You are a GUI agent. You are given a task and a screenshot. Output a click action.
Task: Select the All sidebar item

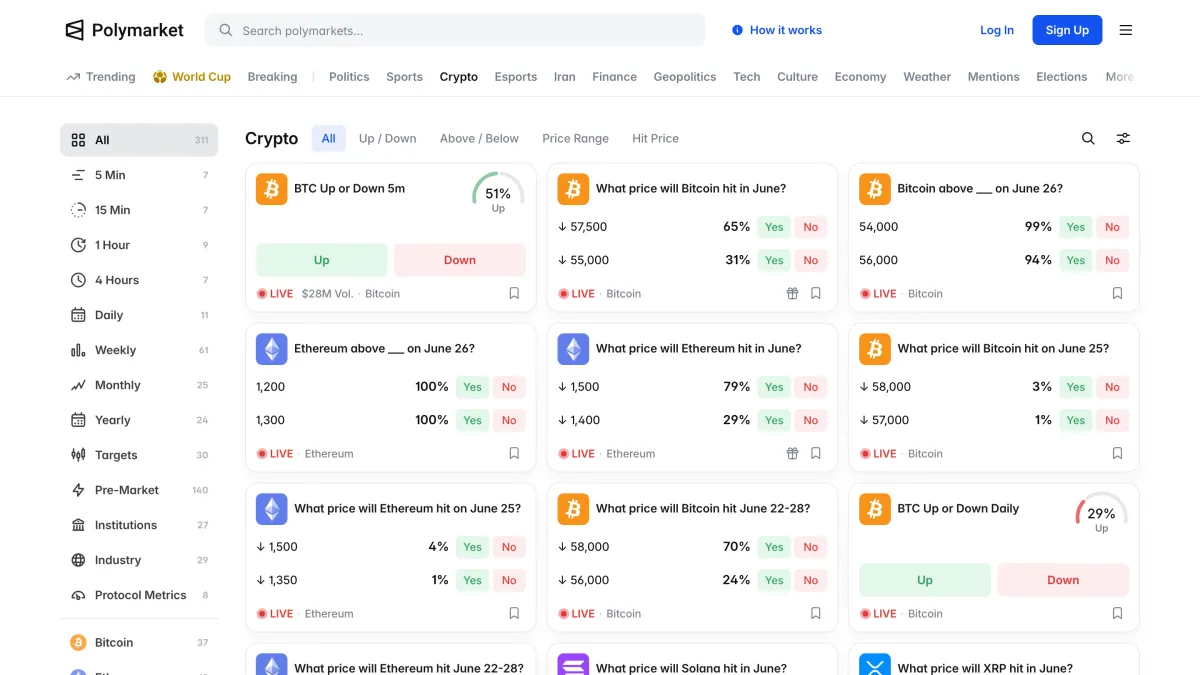click(x=139, y=140)
